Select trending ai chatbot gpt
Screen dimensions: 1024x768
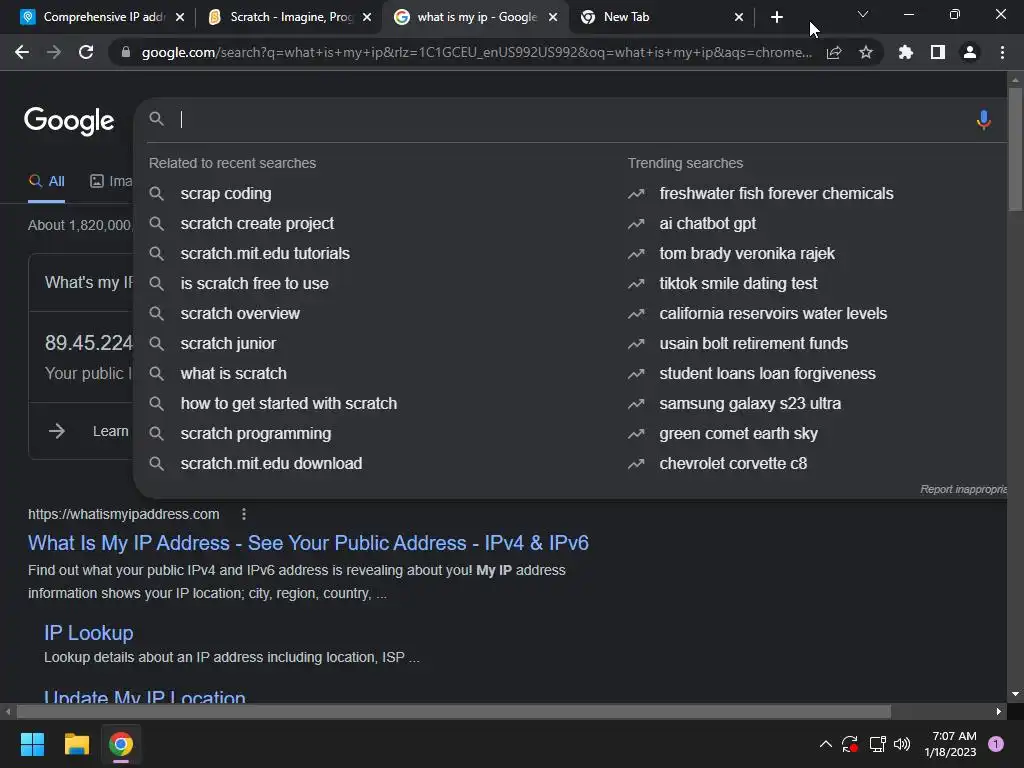point(707,224)
